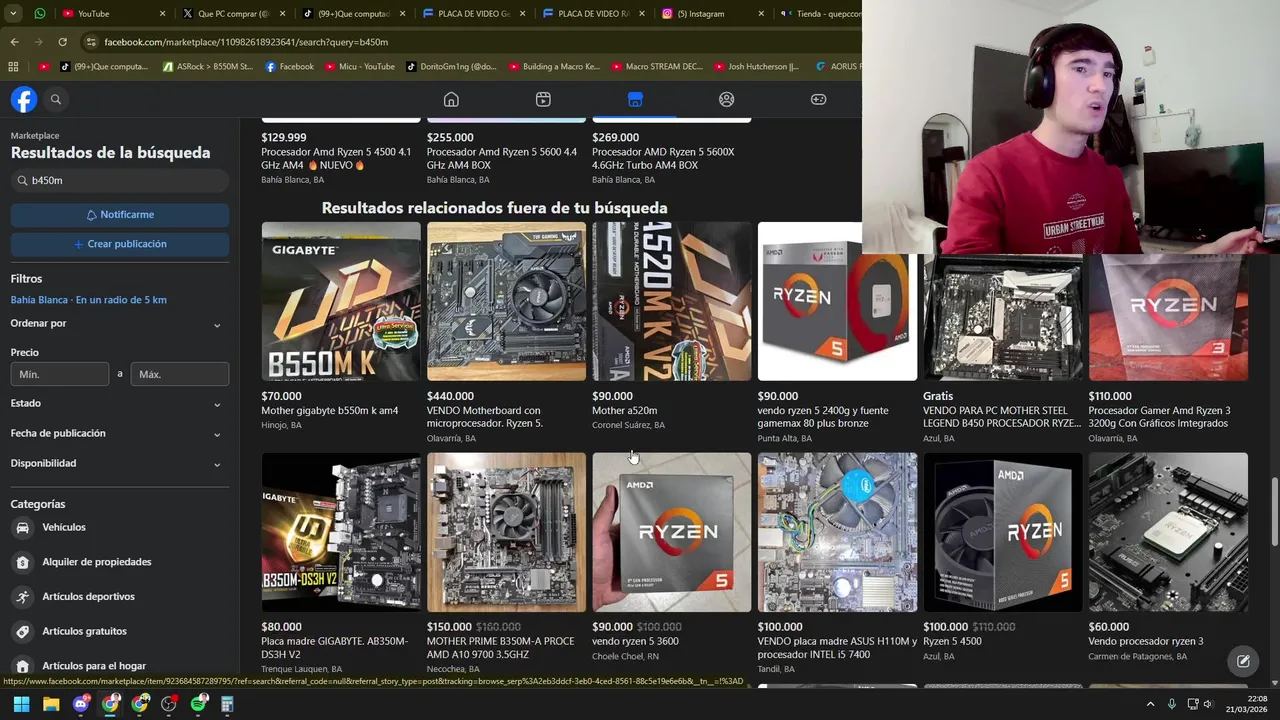The image size is (1280, 720).
Task: Open the pinned WhatsApp tab
Action: click(39, 13)
